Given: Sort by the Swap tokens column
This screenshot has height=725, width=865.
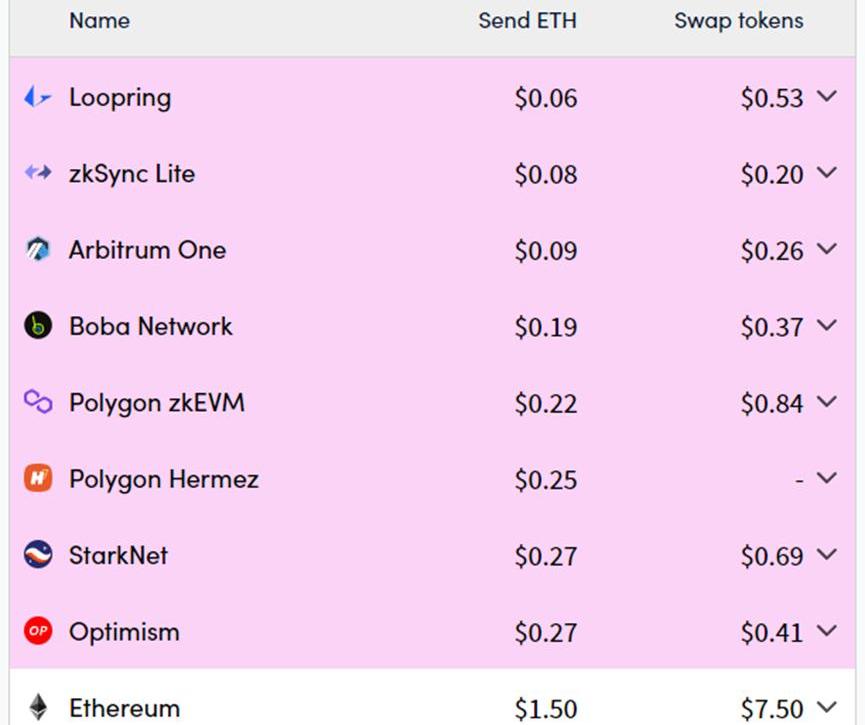Looking at the screenshot, I should [738, 21].
